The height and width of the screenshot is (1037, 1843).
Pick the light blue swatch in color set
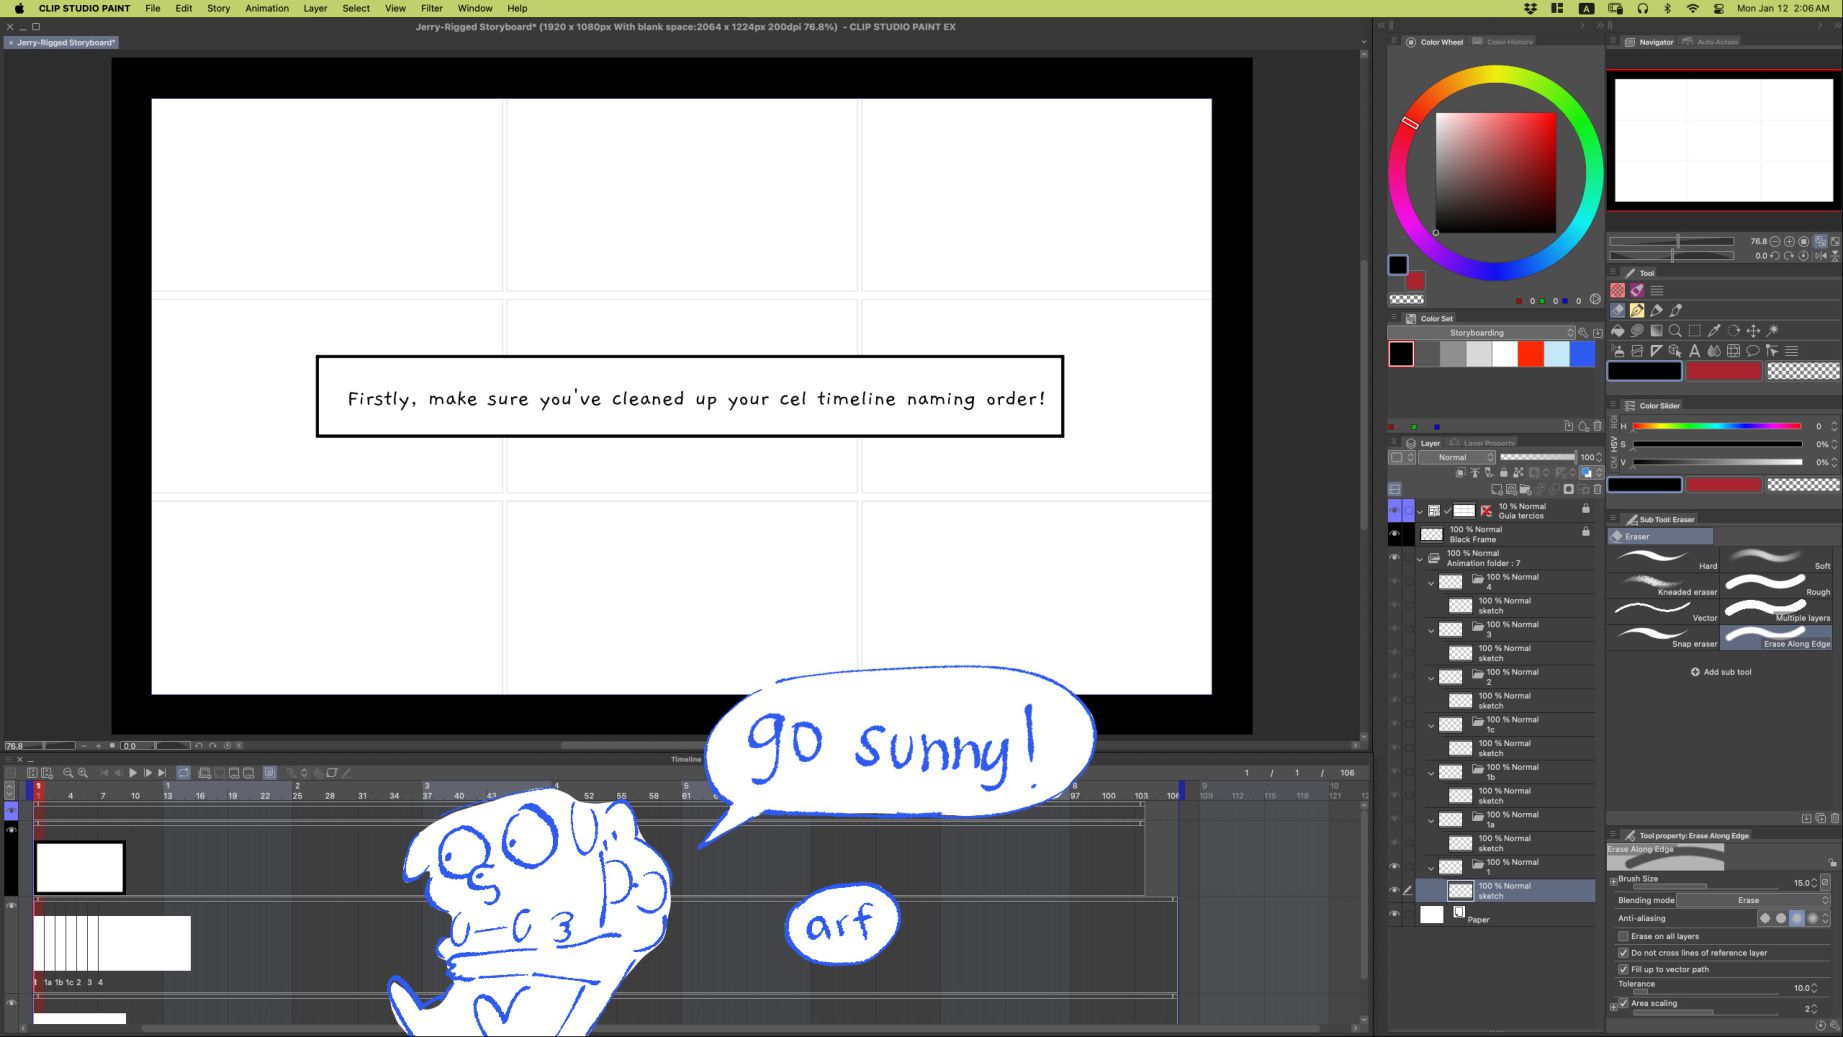[1557, 354]
